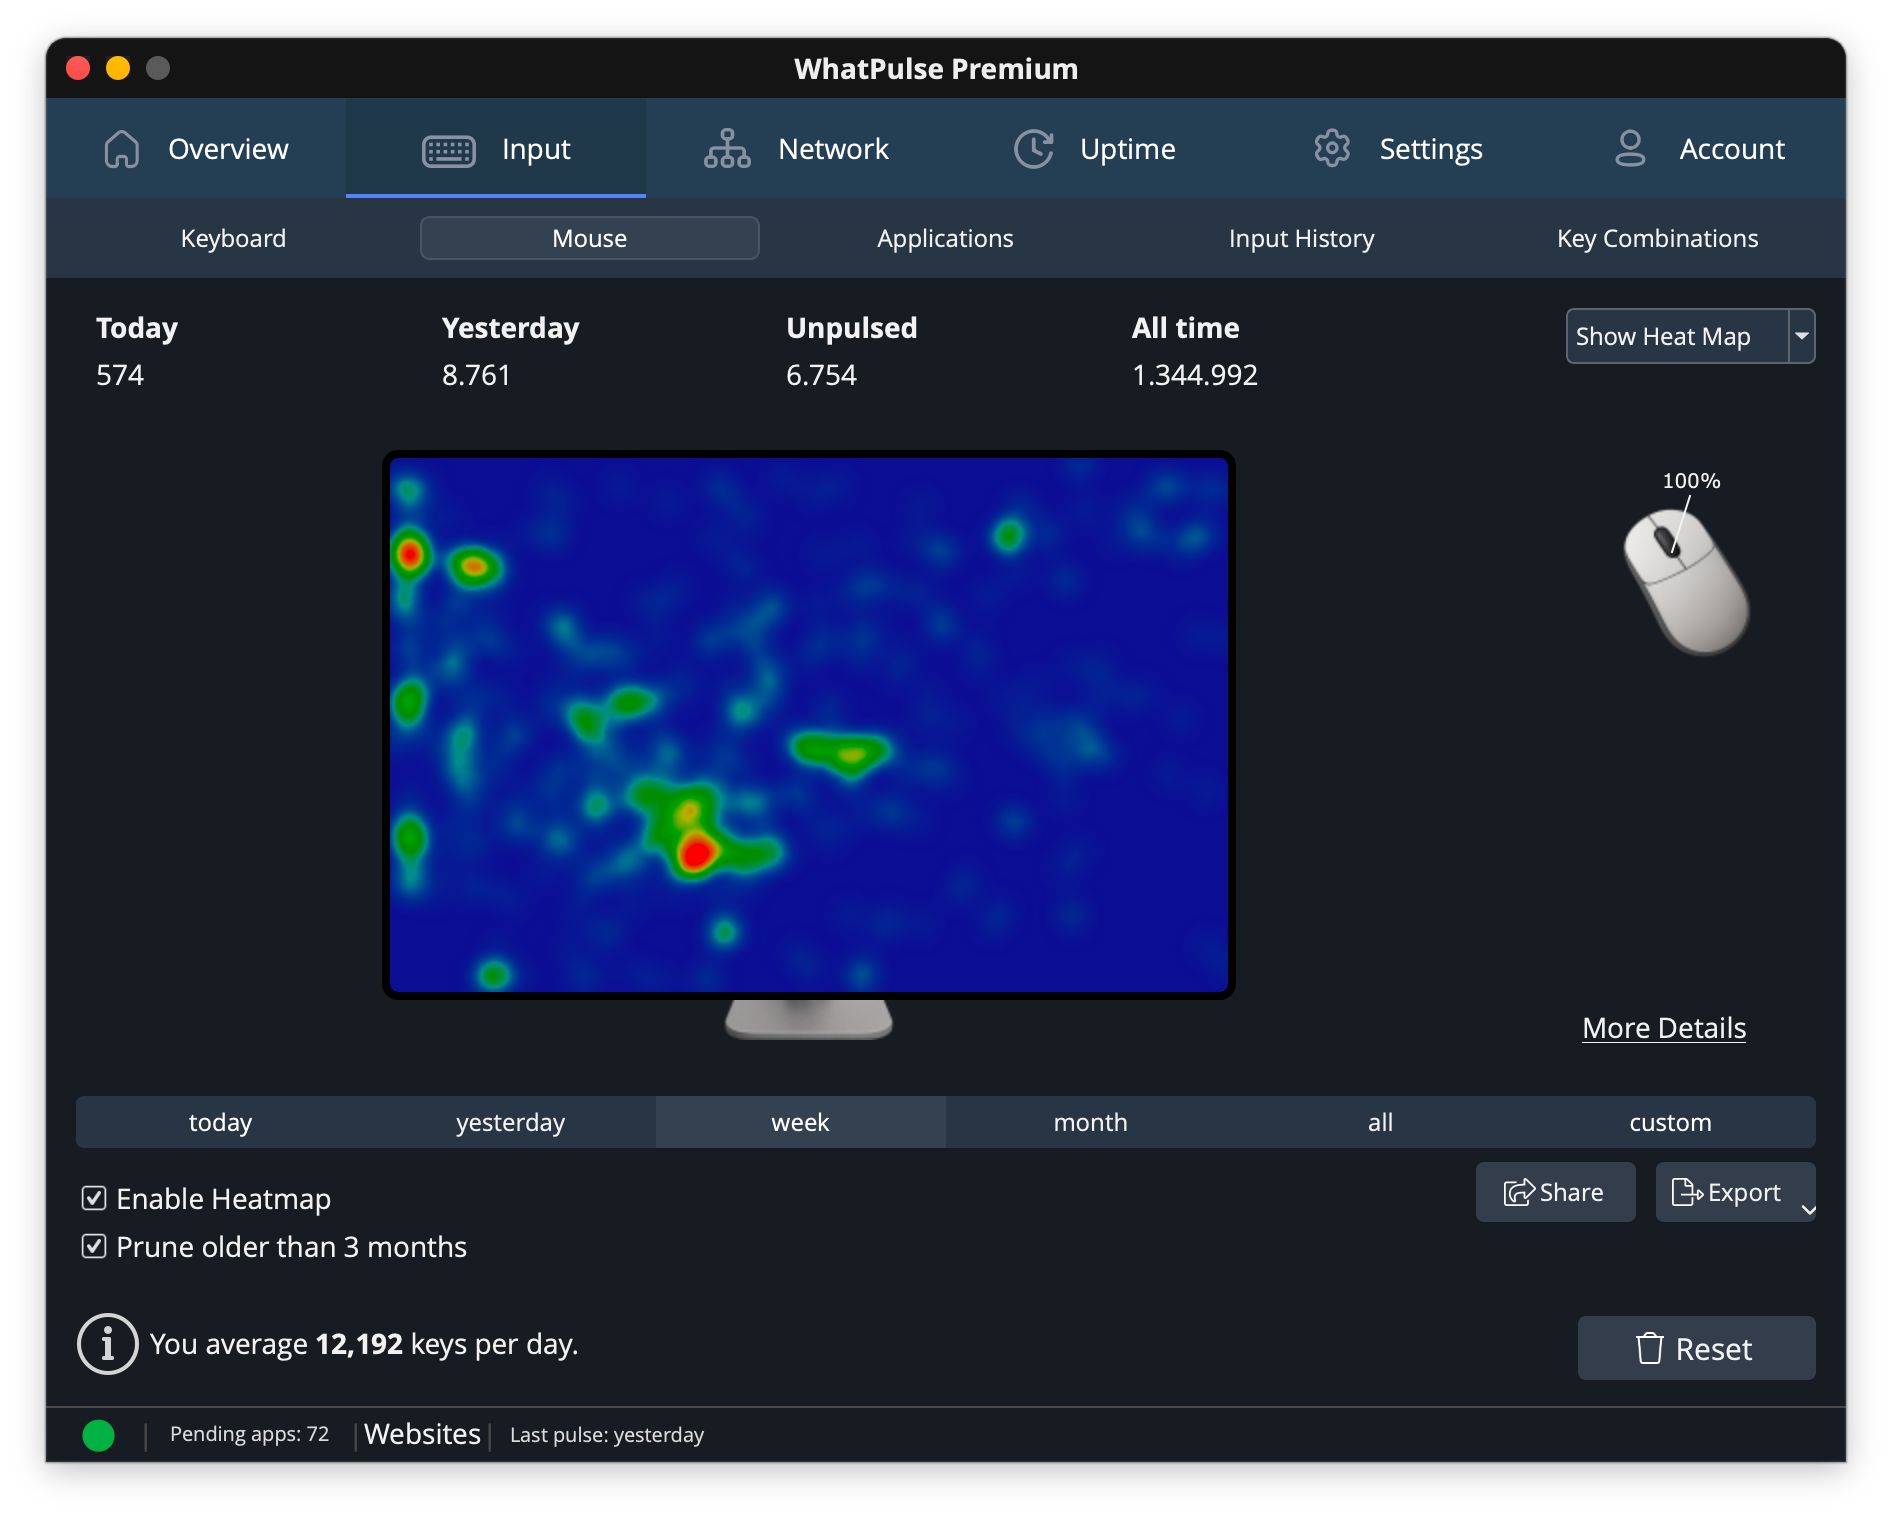The image size is (1892, 1516).
Task: Click the green status indicator dot
Action: pyautogui.click(x=98, y=1435)
